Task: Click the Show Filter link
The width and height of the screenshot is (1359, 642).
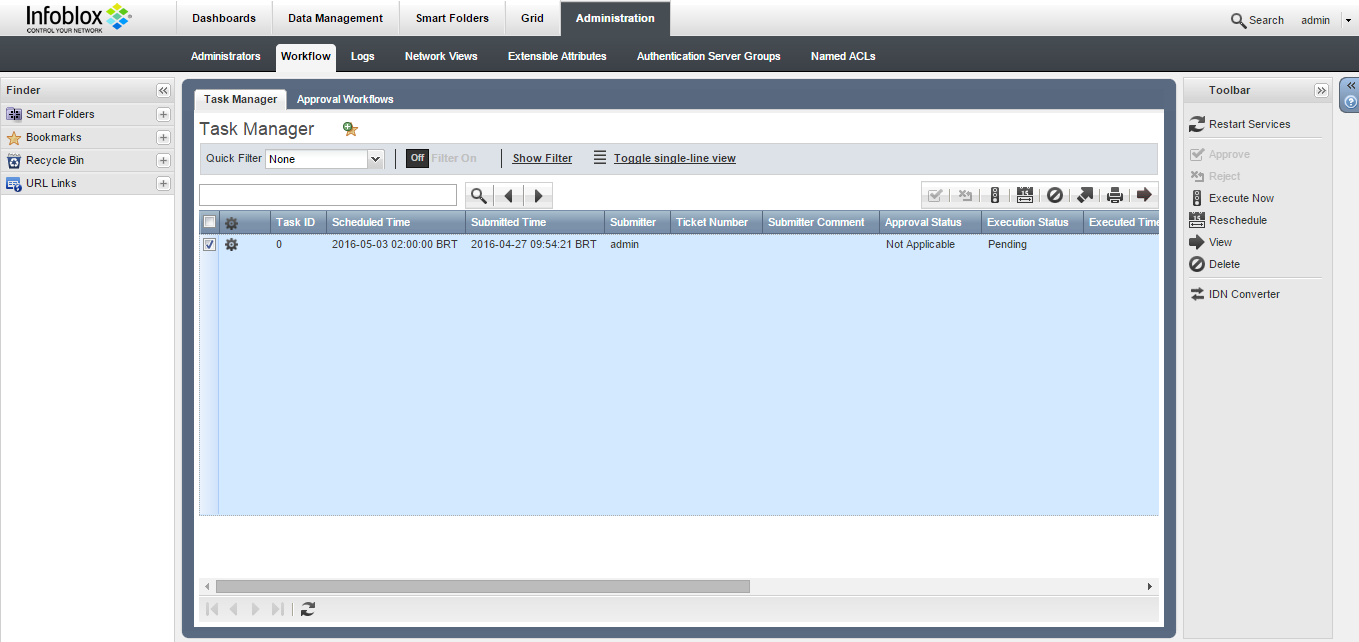Action: tap(542, 158)
